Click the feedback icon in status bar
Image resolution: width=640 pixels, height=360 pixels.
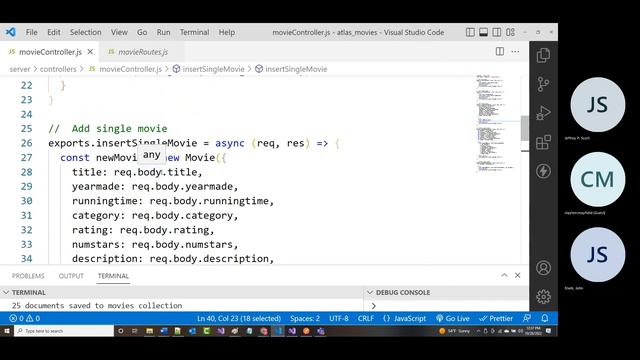click(x=527, y=318)
